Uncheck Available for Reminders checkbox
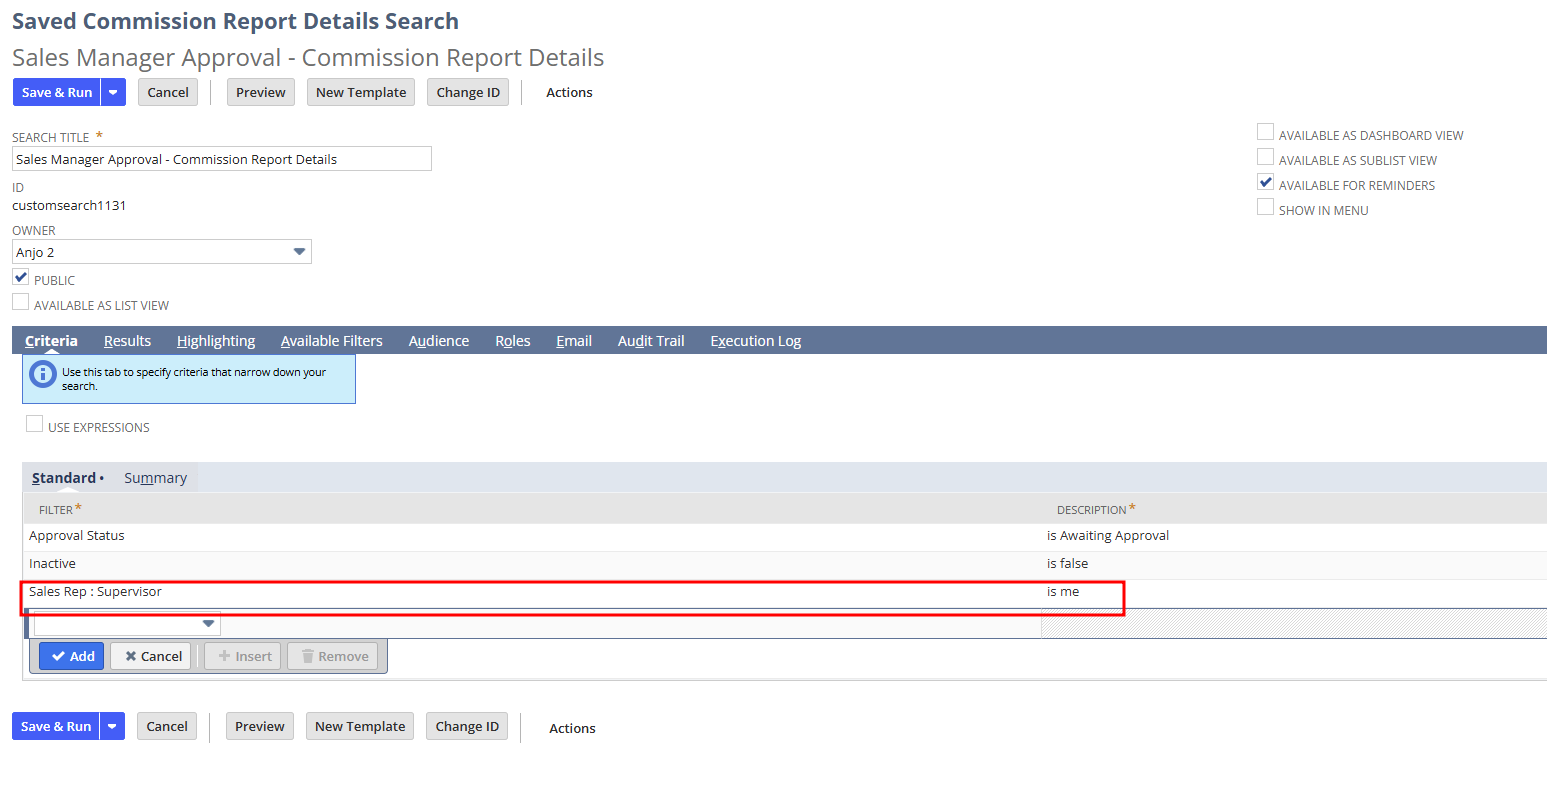The height and width of the screenshot is (791, 1547). coord(1265,183)
